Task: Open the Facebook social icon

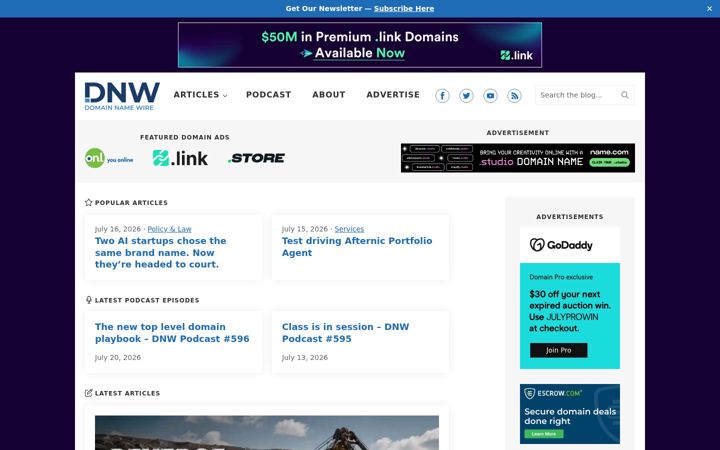Action: [x=442, y=96]
